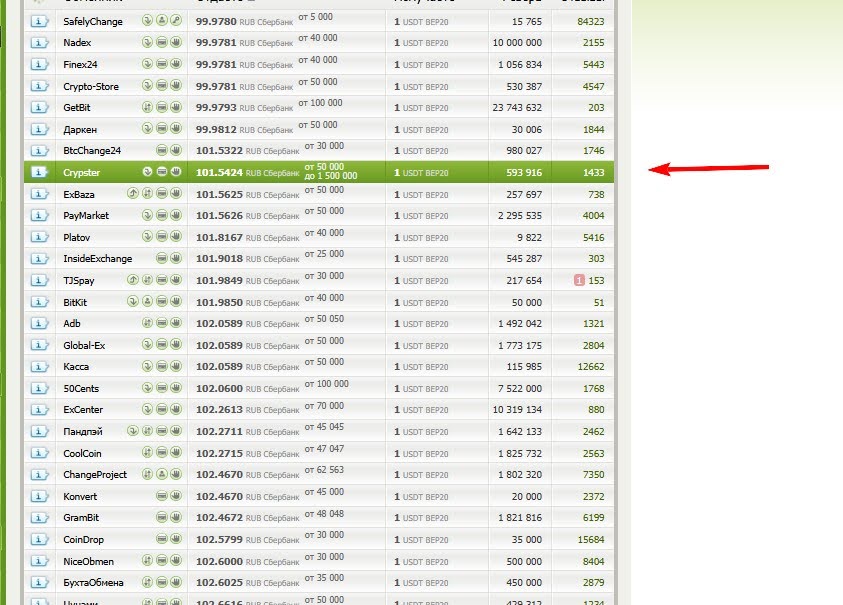Open the Даркен exchanger link
Image resolution: width=843 pixels, height=605 pixels.
click(80, 130)
